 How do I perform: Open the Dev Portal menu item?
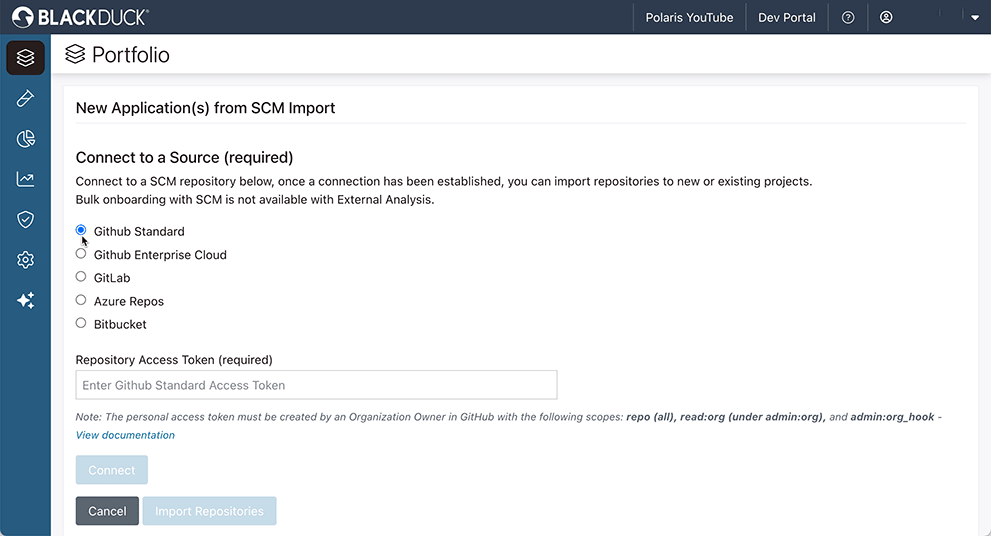point(787,18)
